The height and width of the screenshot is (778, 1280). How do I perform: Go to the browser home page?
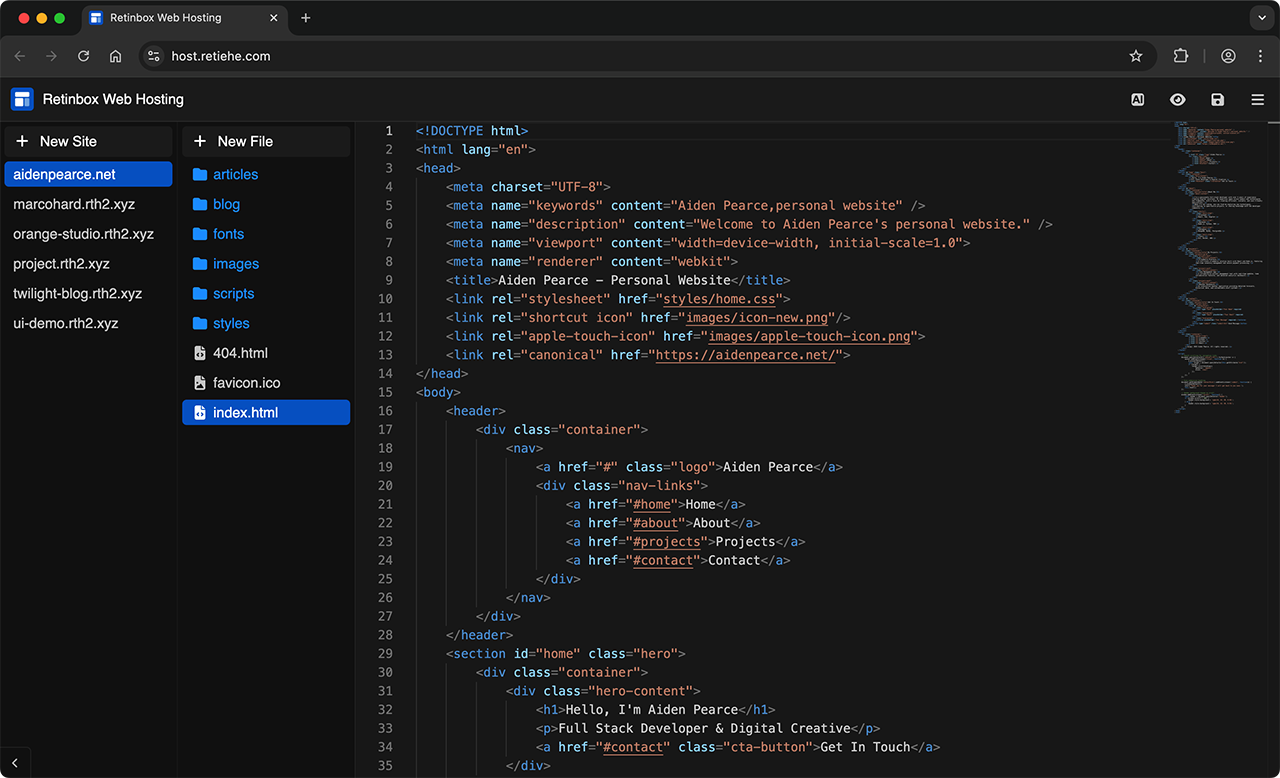coord(116,56)
